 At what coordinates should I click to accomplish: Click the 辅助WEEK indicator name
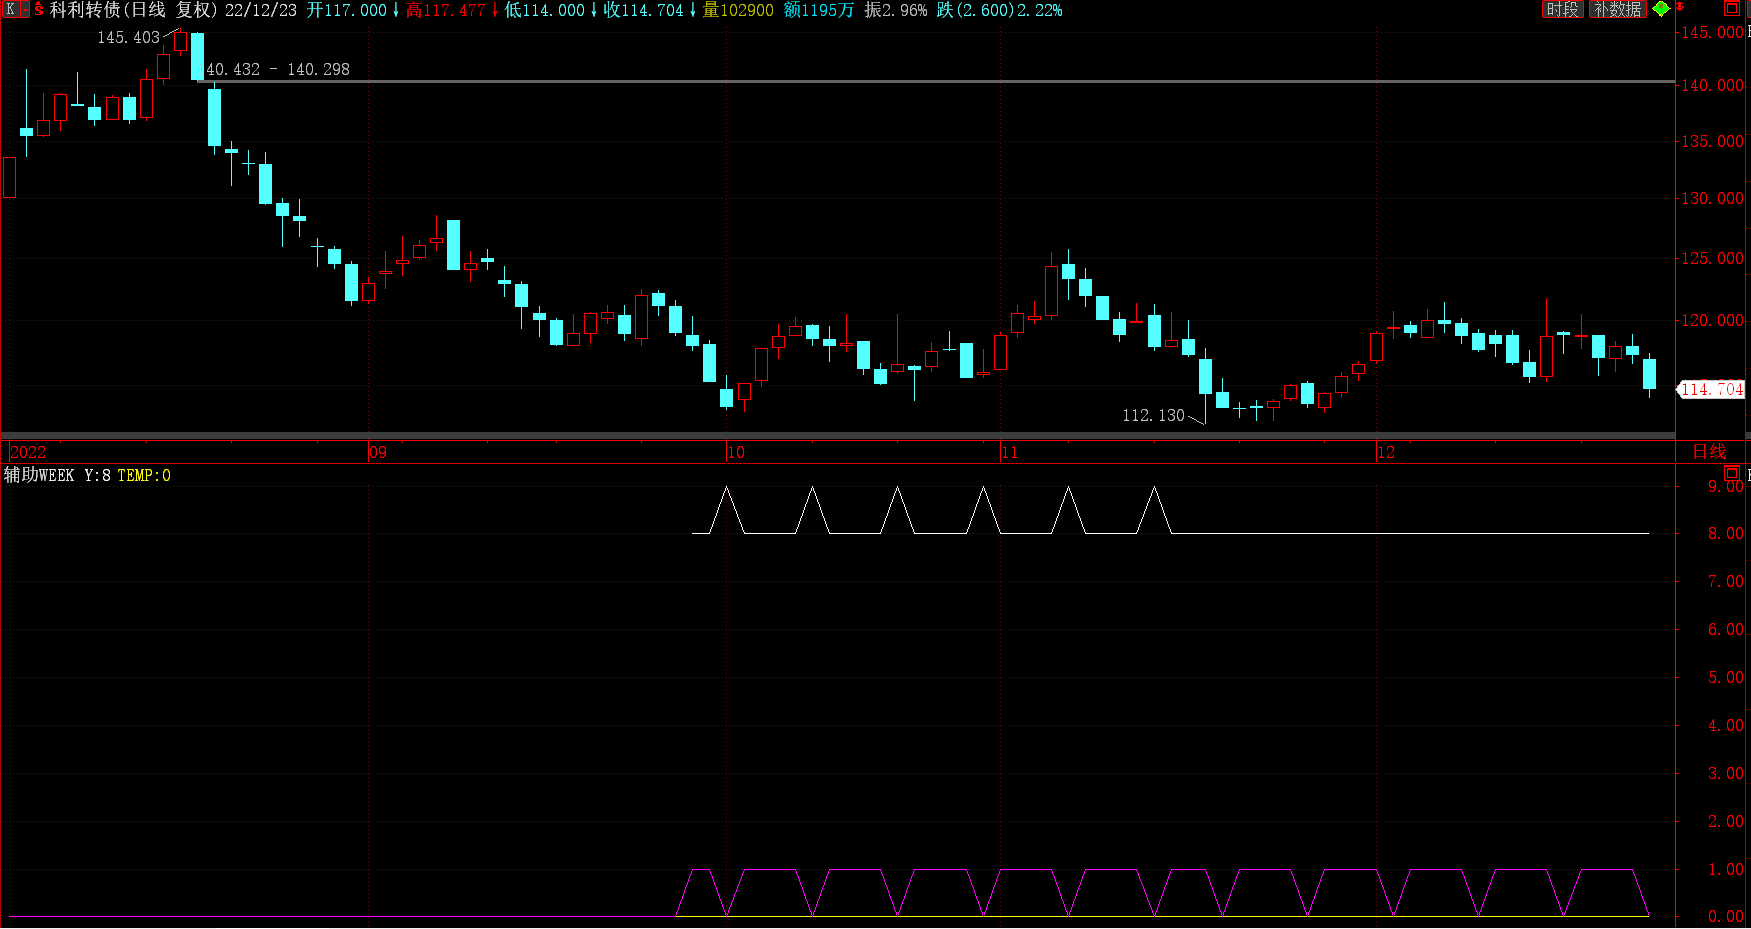point(39,475)
